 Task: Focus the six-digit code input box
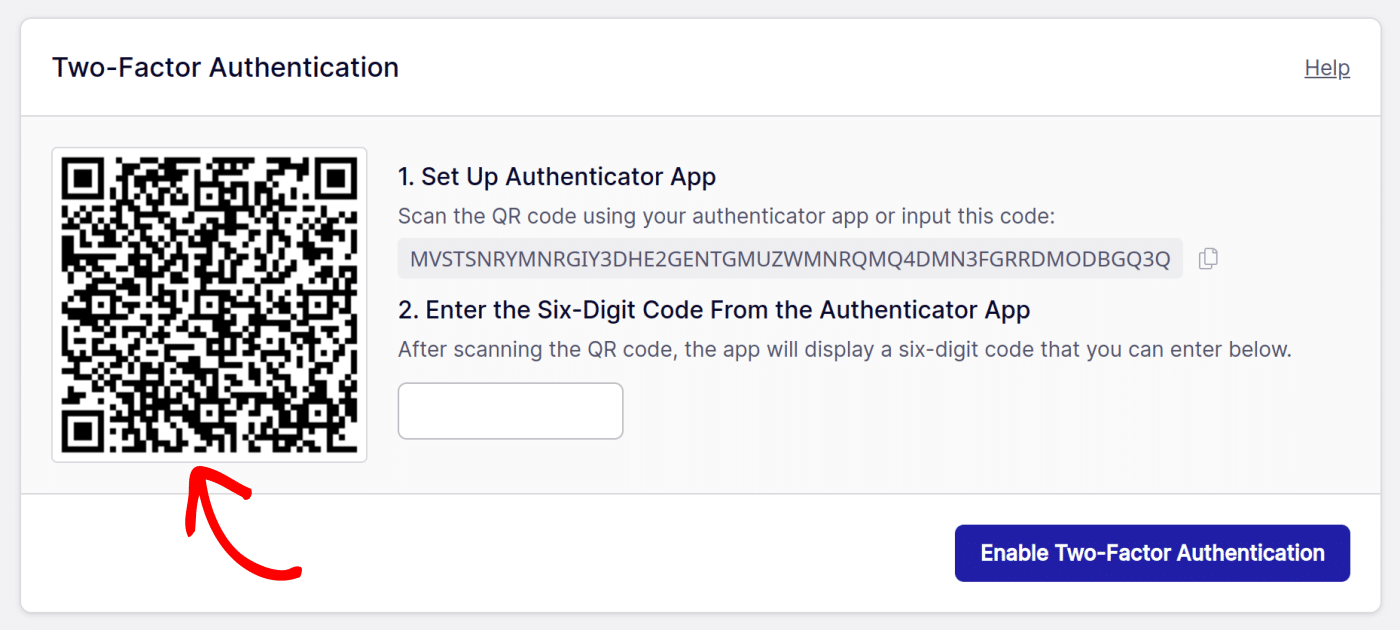click(x=510, y=411)
